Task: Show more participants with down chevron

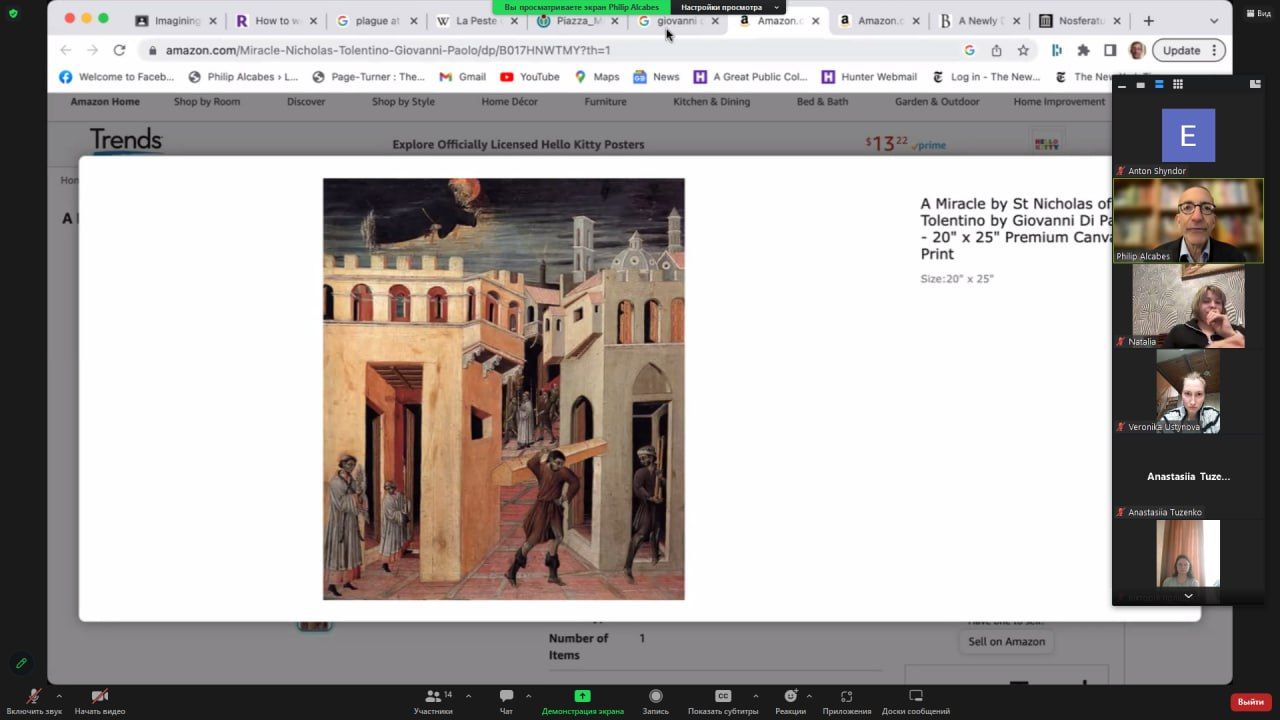Action: [x=1188, y=596]
